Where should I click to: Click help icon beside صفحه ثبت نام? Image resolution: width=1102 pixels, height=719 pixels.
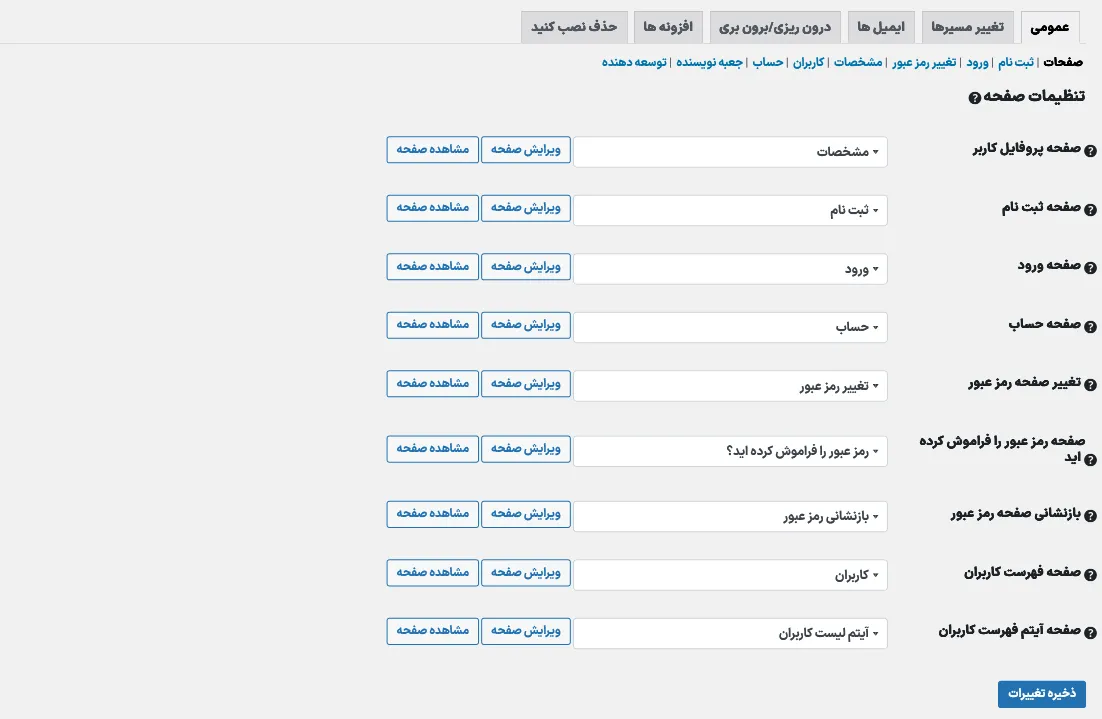[x=1090, y=209]
